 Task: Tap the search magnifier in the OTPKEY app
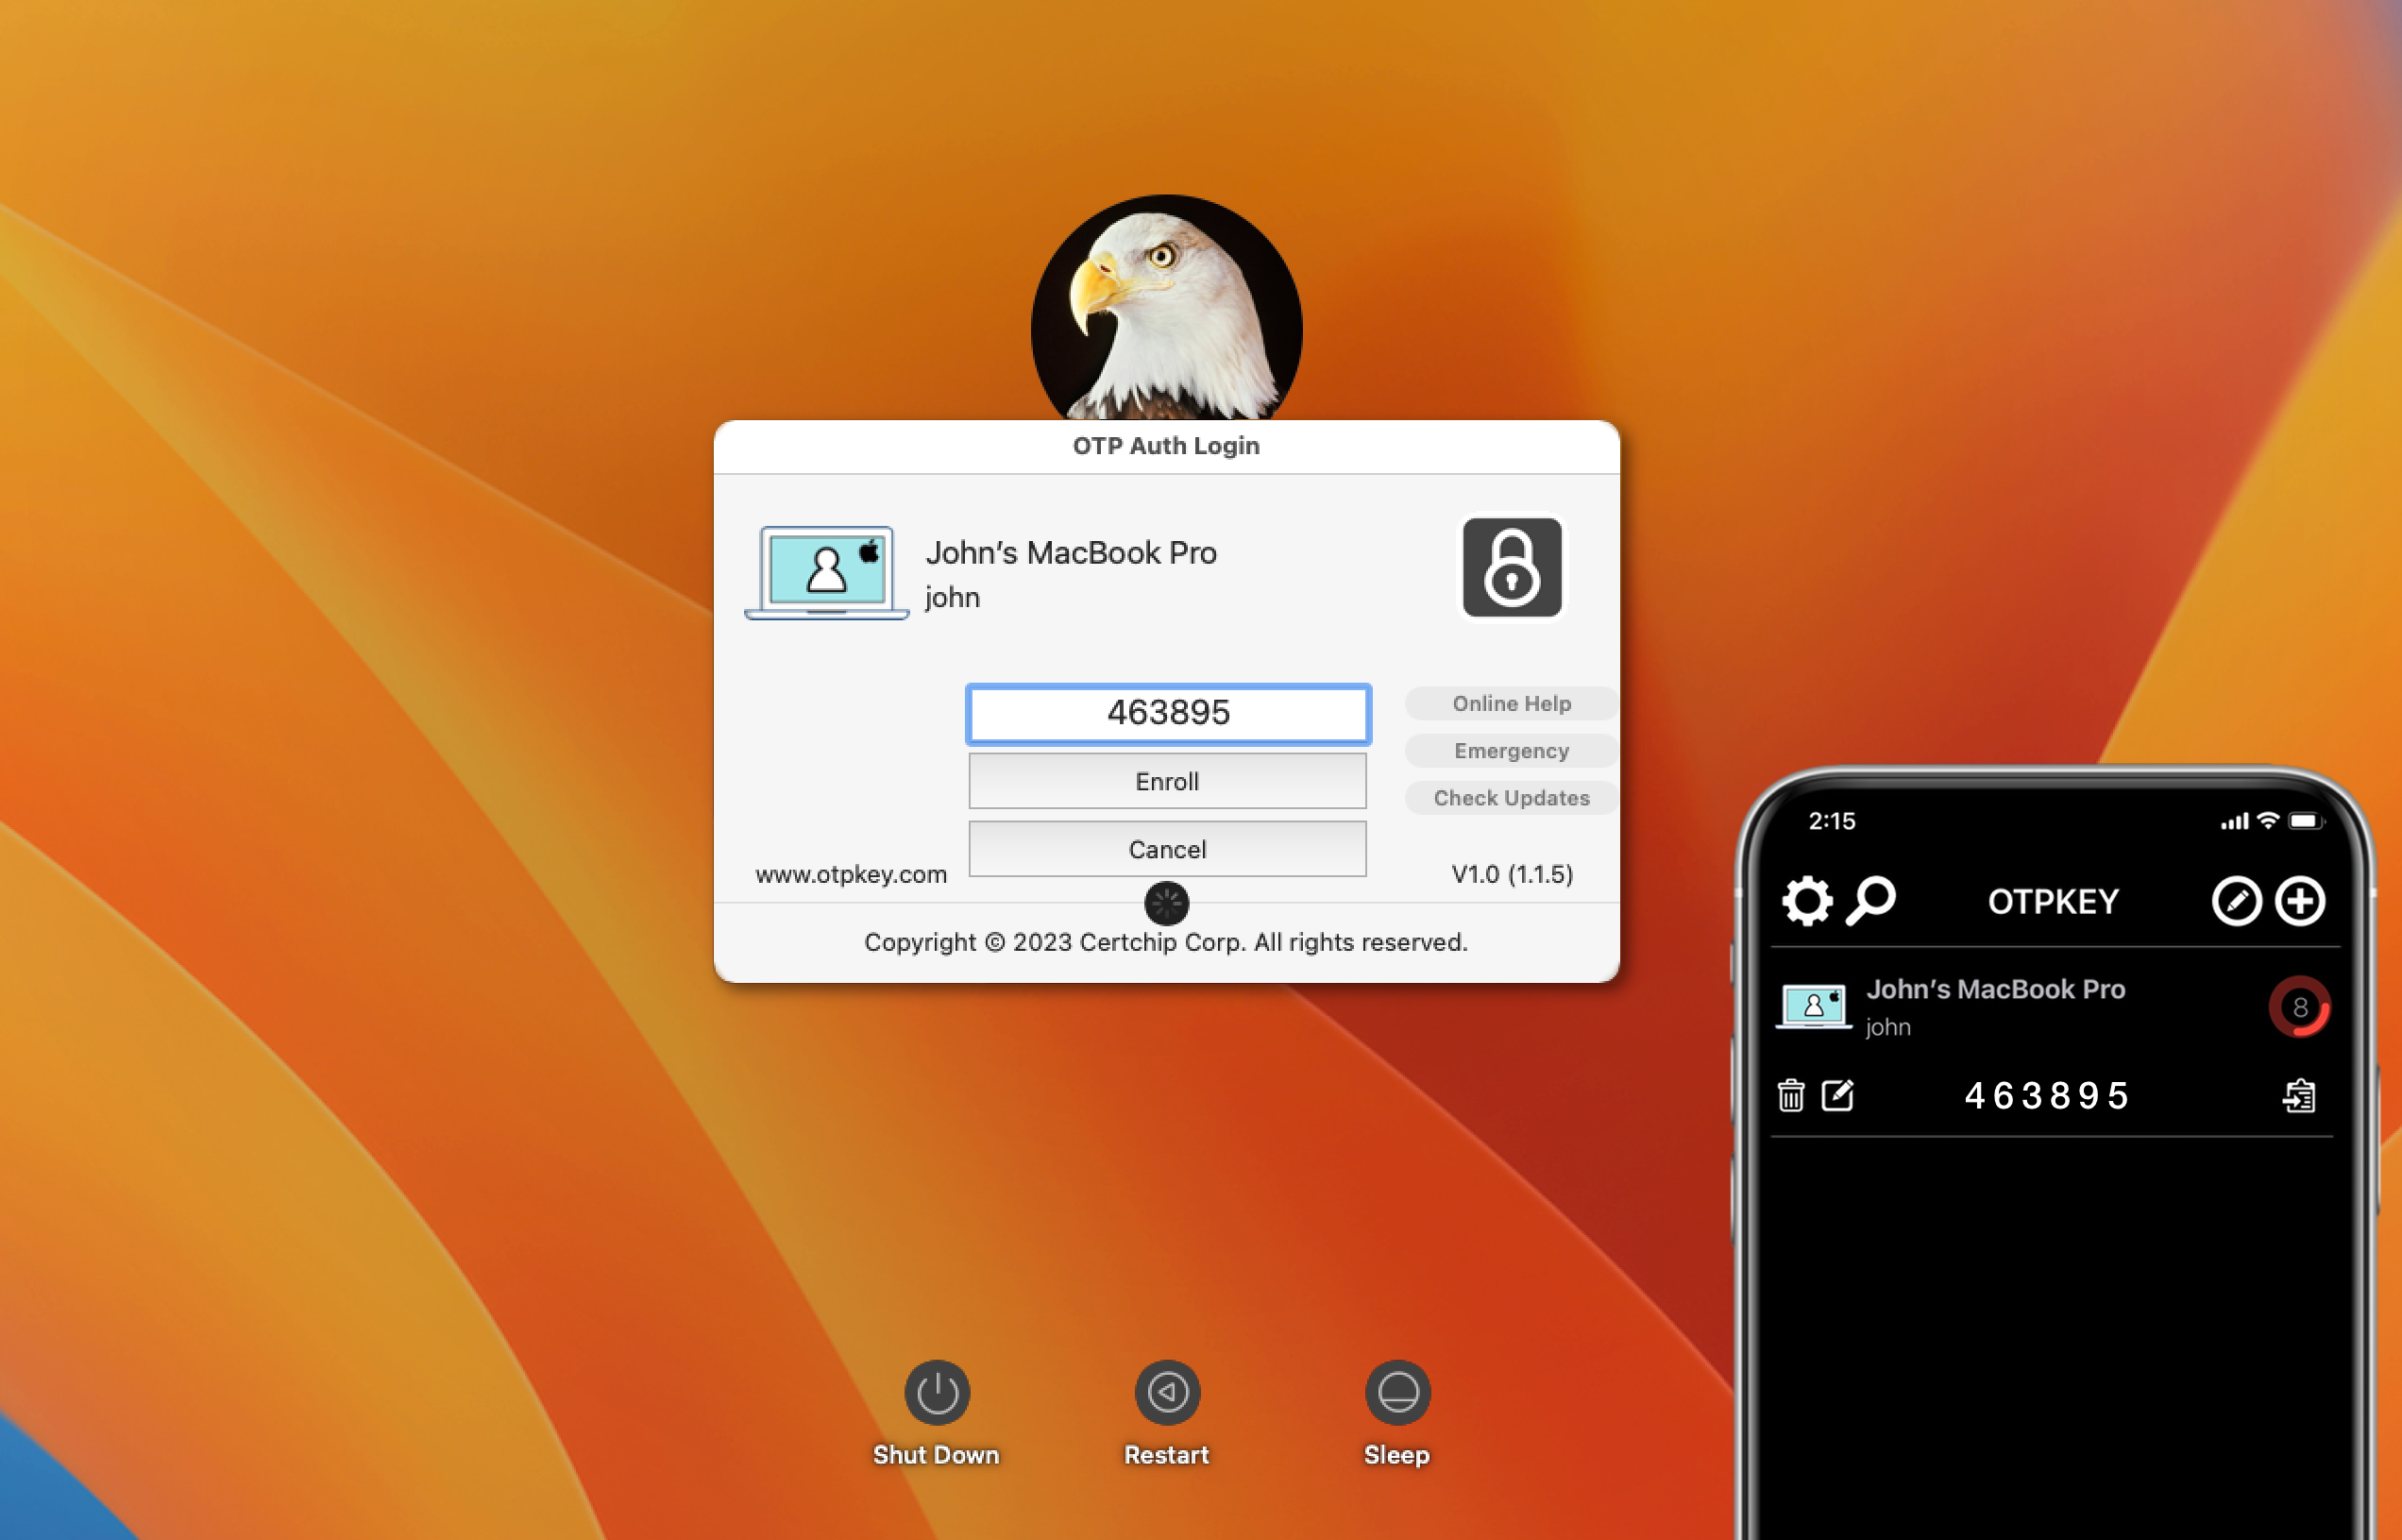click(x=1870, y=900)
